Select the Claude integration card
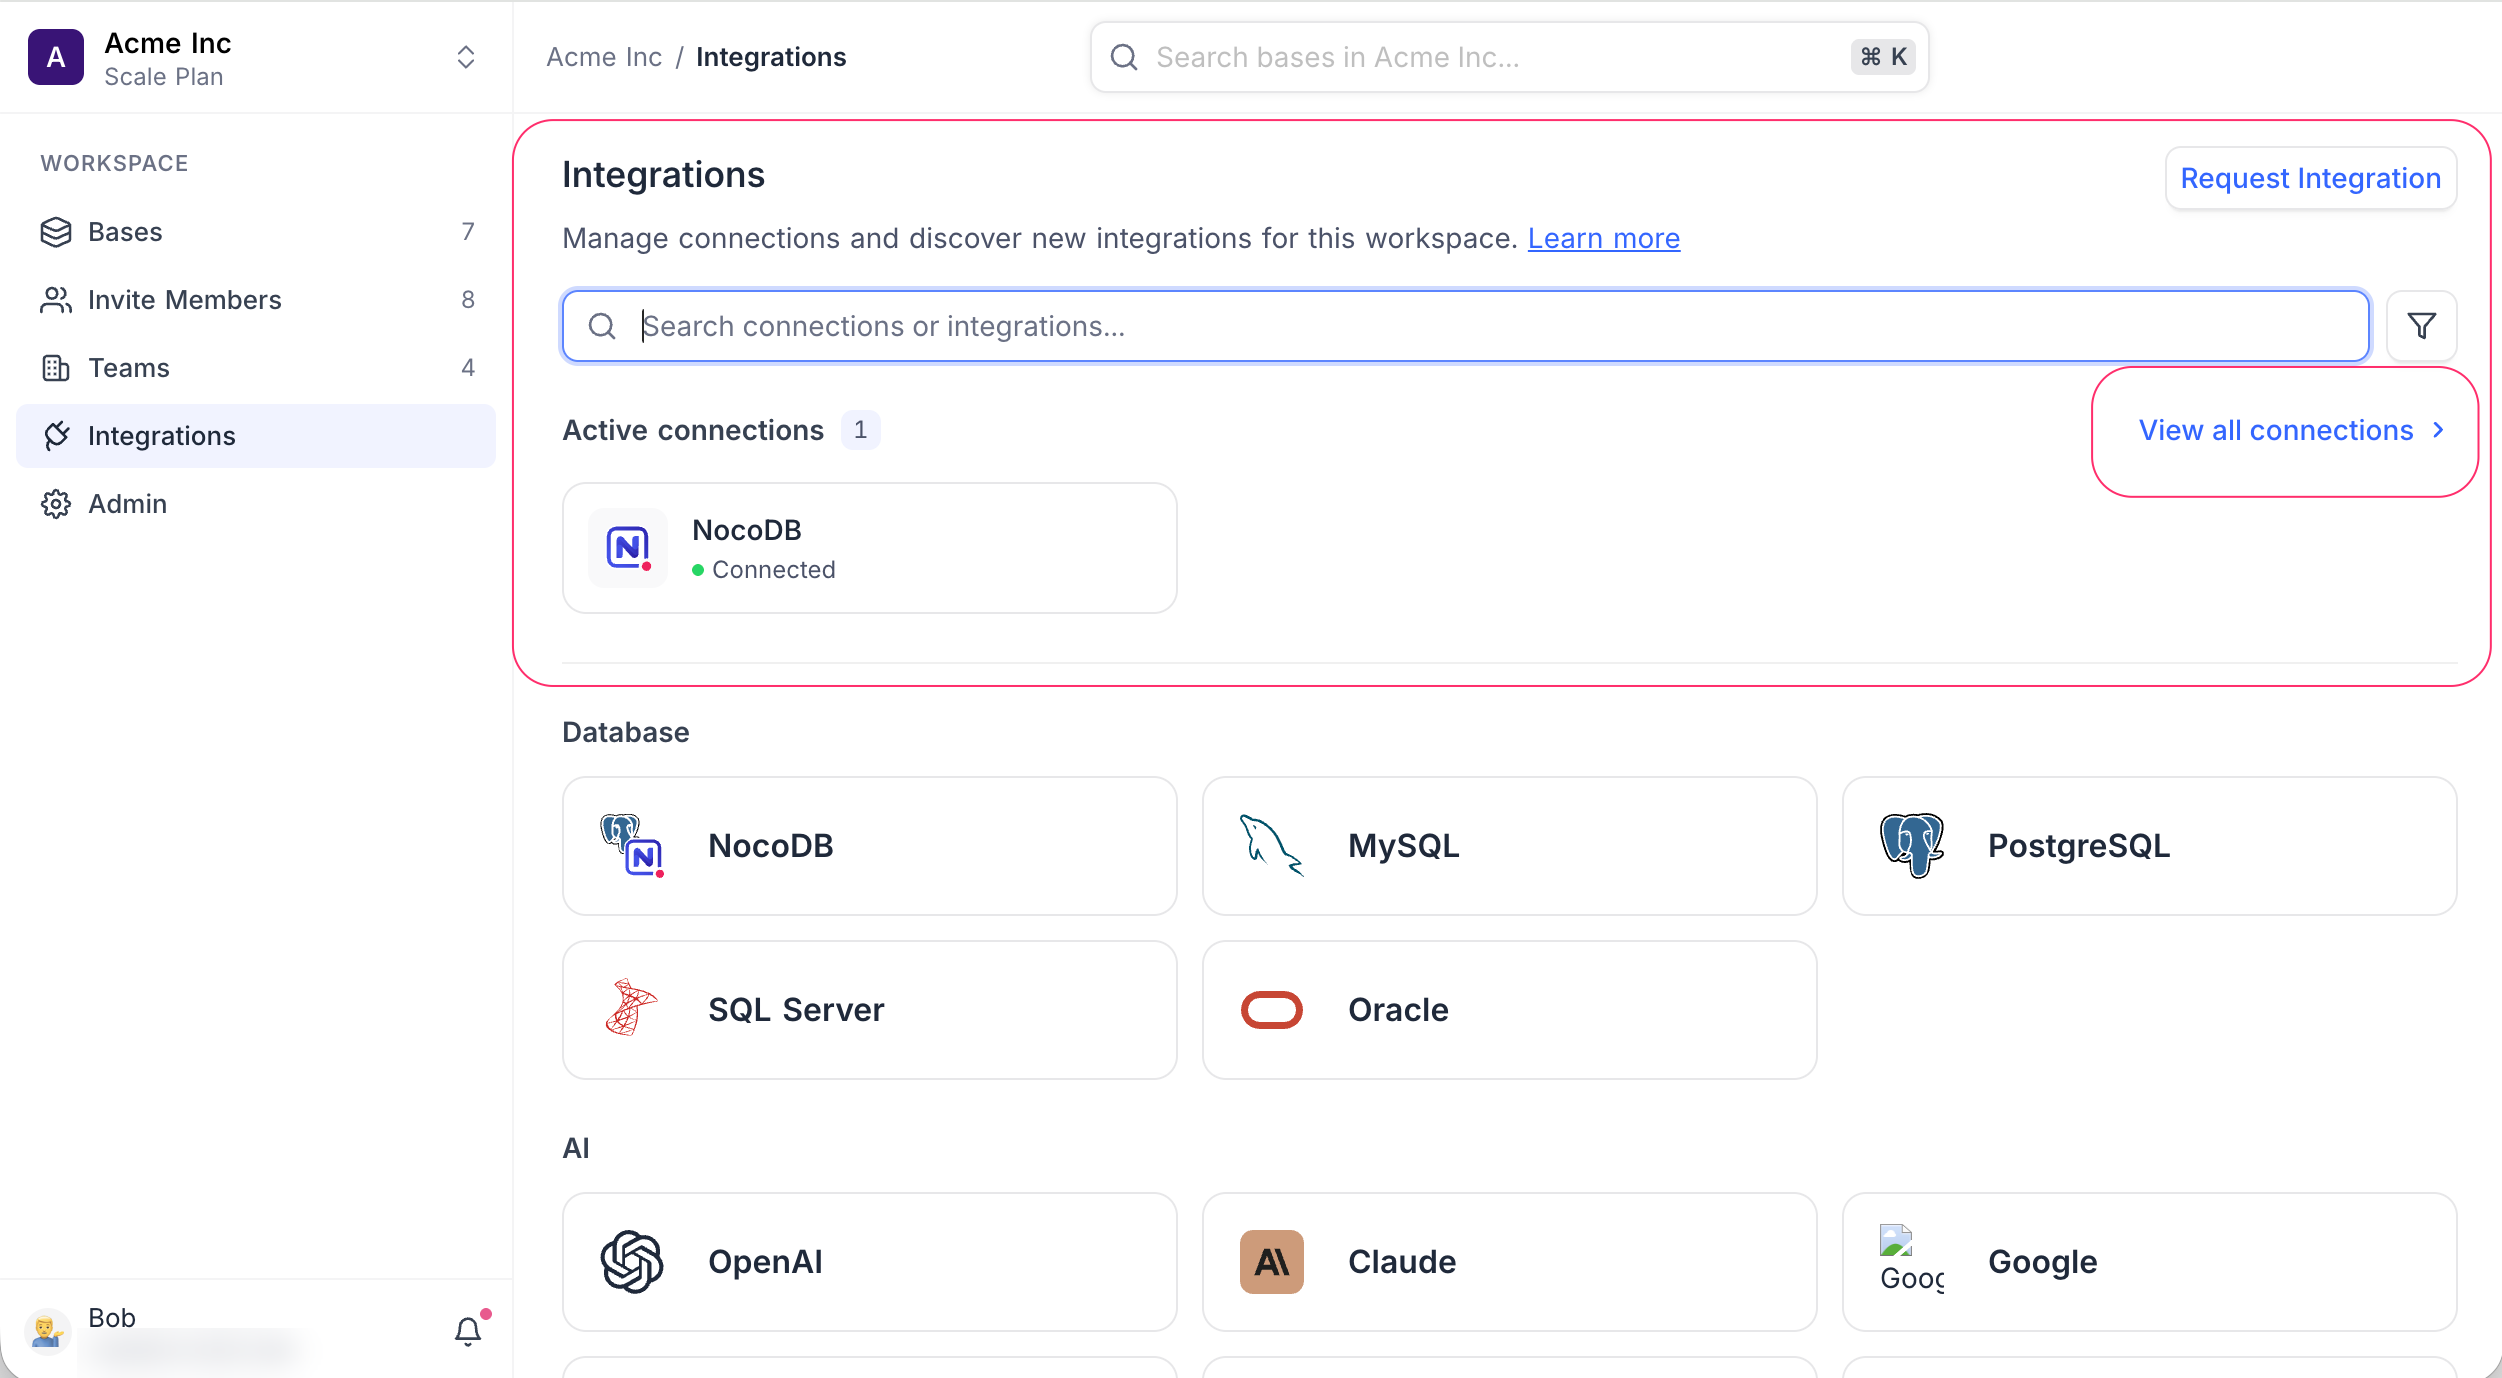Image resolution: width=2502 pixels, height=1378 pixels. click(x=1509, y=1262)
